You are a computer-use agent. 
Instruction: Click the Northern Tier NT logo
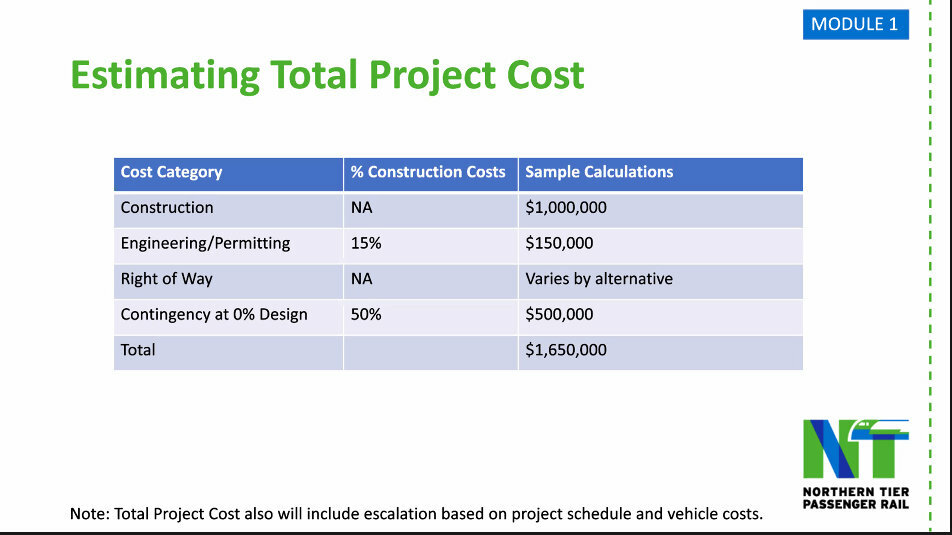(855, 448)
